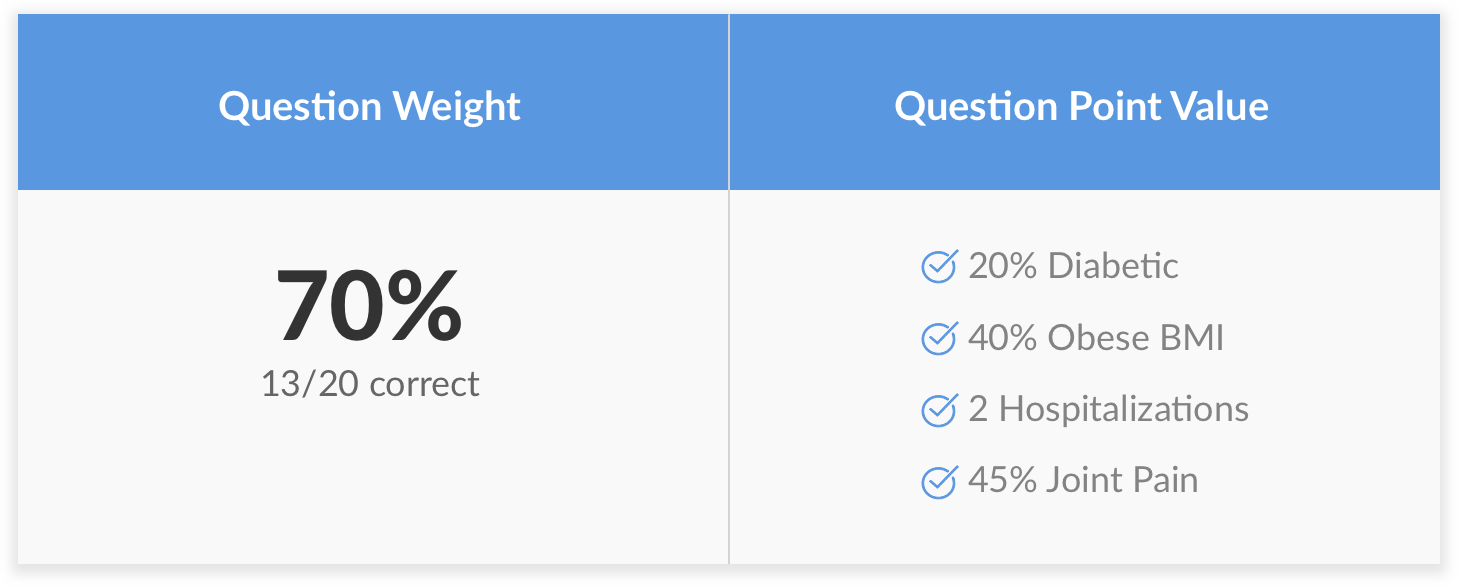The height and width of the screenshot is (586, 1458).
Task: Click the check icon beside 2 Hospitalizations
Action: click(939, 409)
